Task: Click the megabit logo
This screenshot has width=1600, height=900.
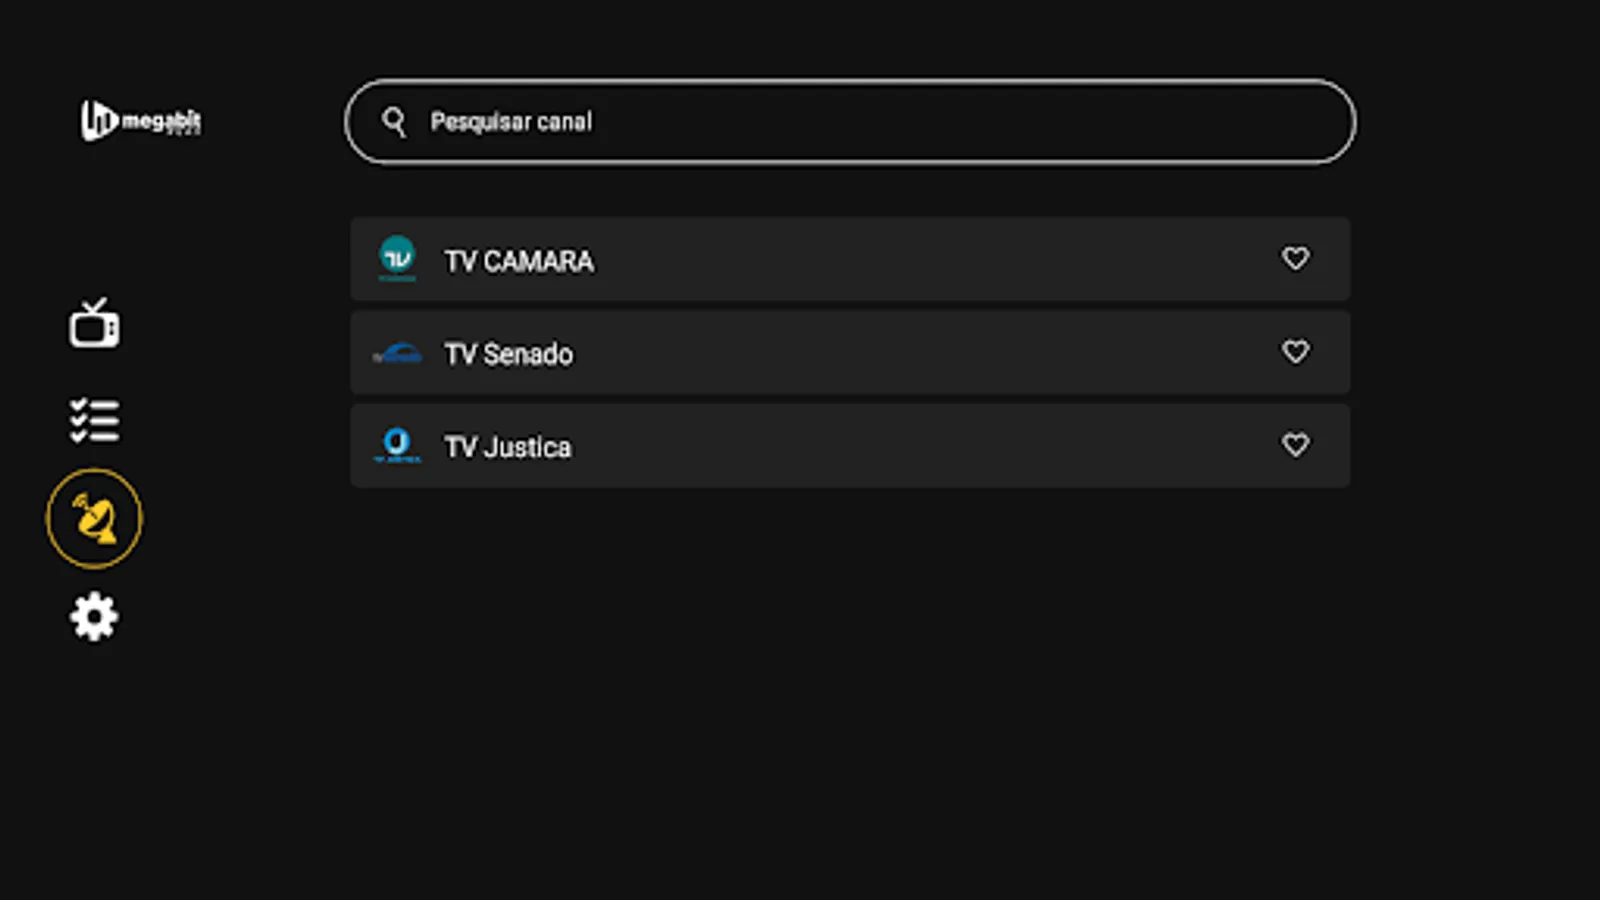Action: (140, 121)
